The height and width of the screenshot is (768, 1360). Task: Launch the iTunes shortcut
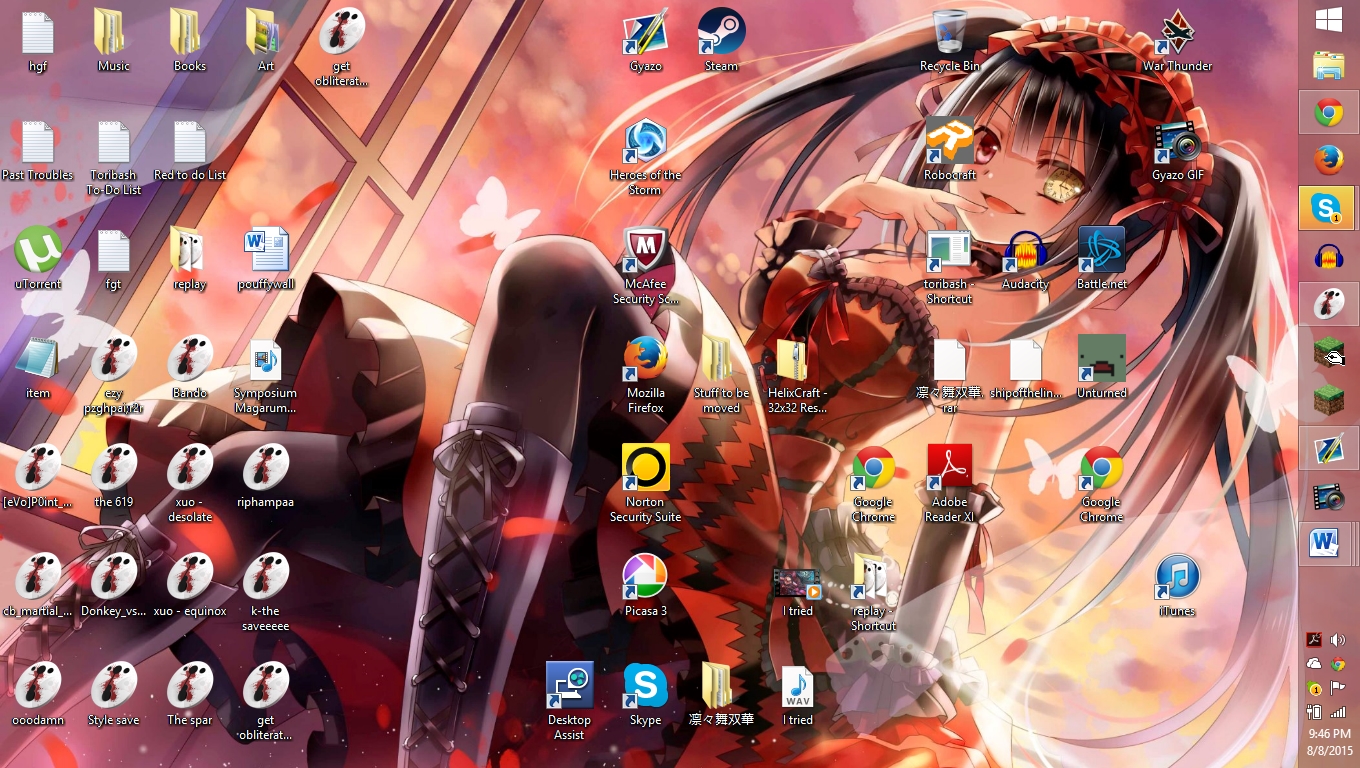[x=1178, y=586]
